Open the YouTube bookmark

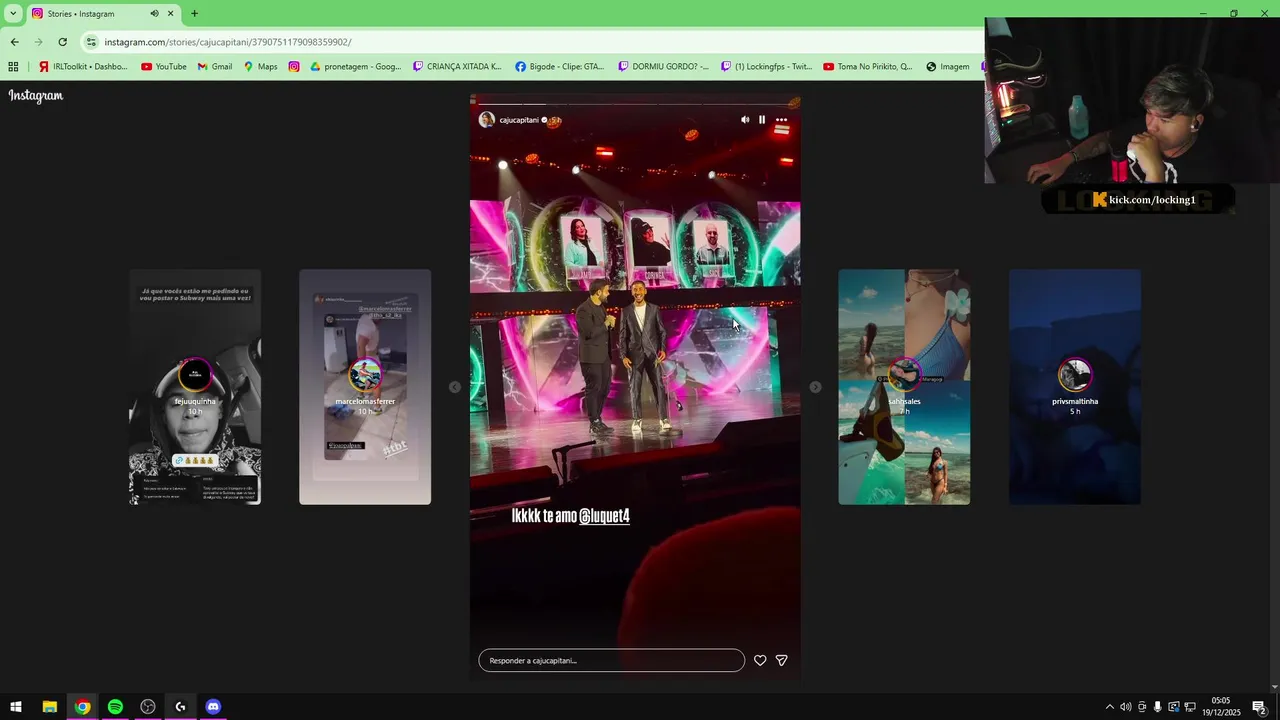tap(164, 67)
